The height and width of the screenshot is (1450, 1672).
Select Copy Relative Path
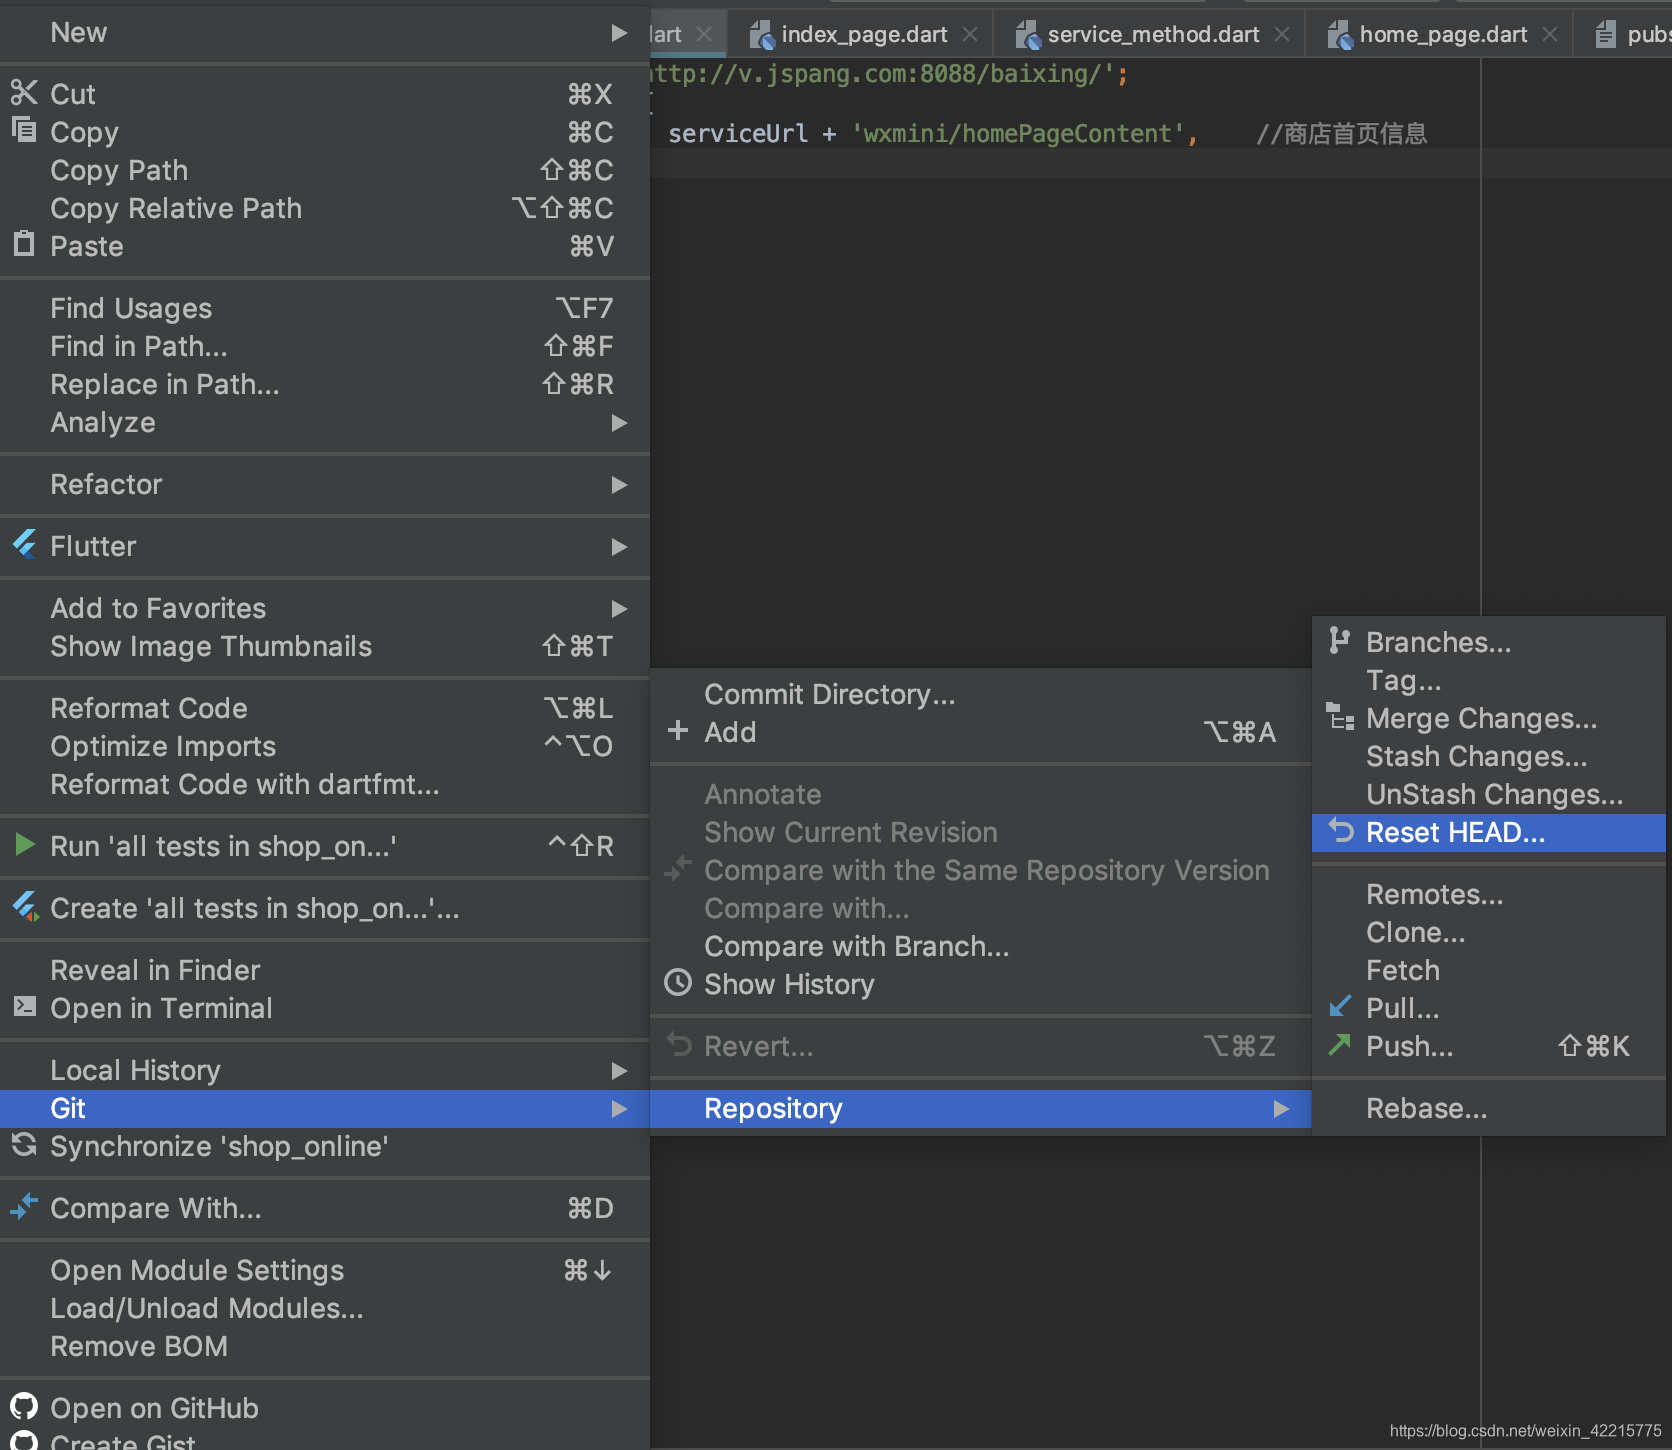[325, 208]
